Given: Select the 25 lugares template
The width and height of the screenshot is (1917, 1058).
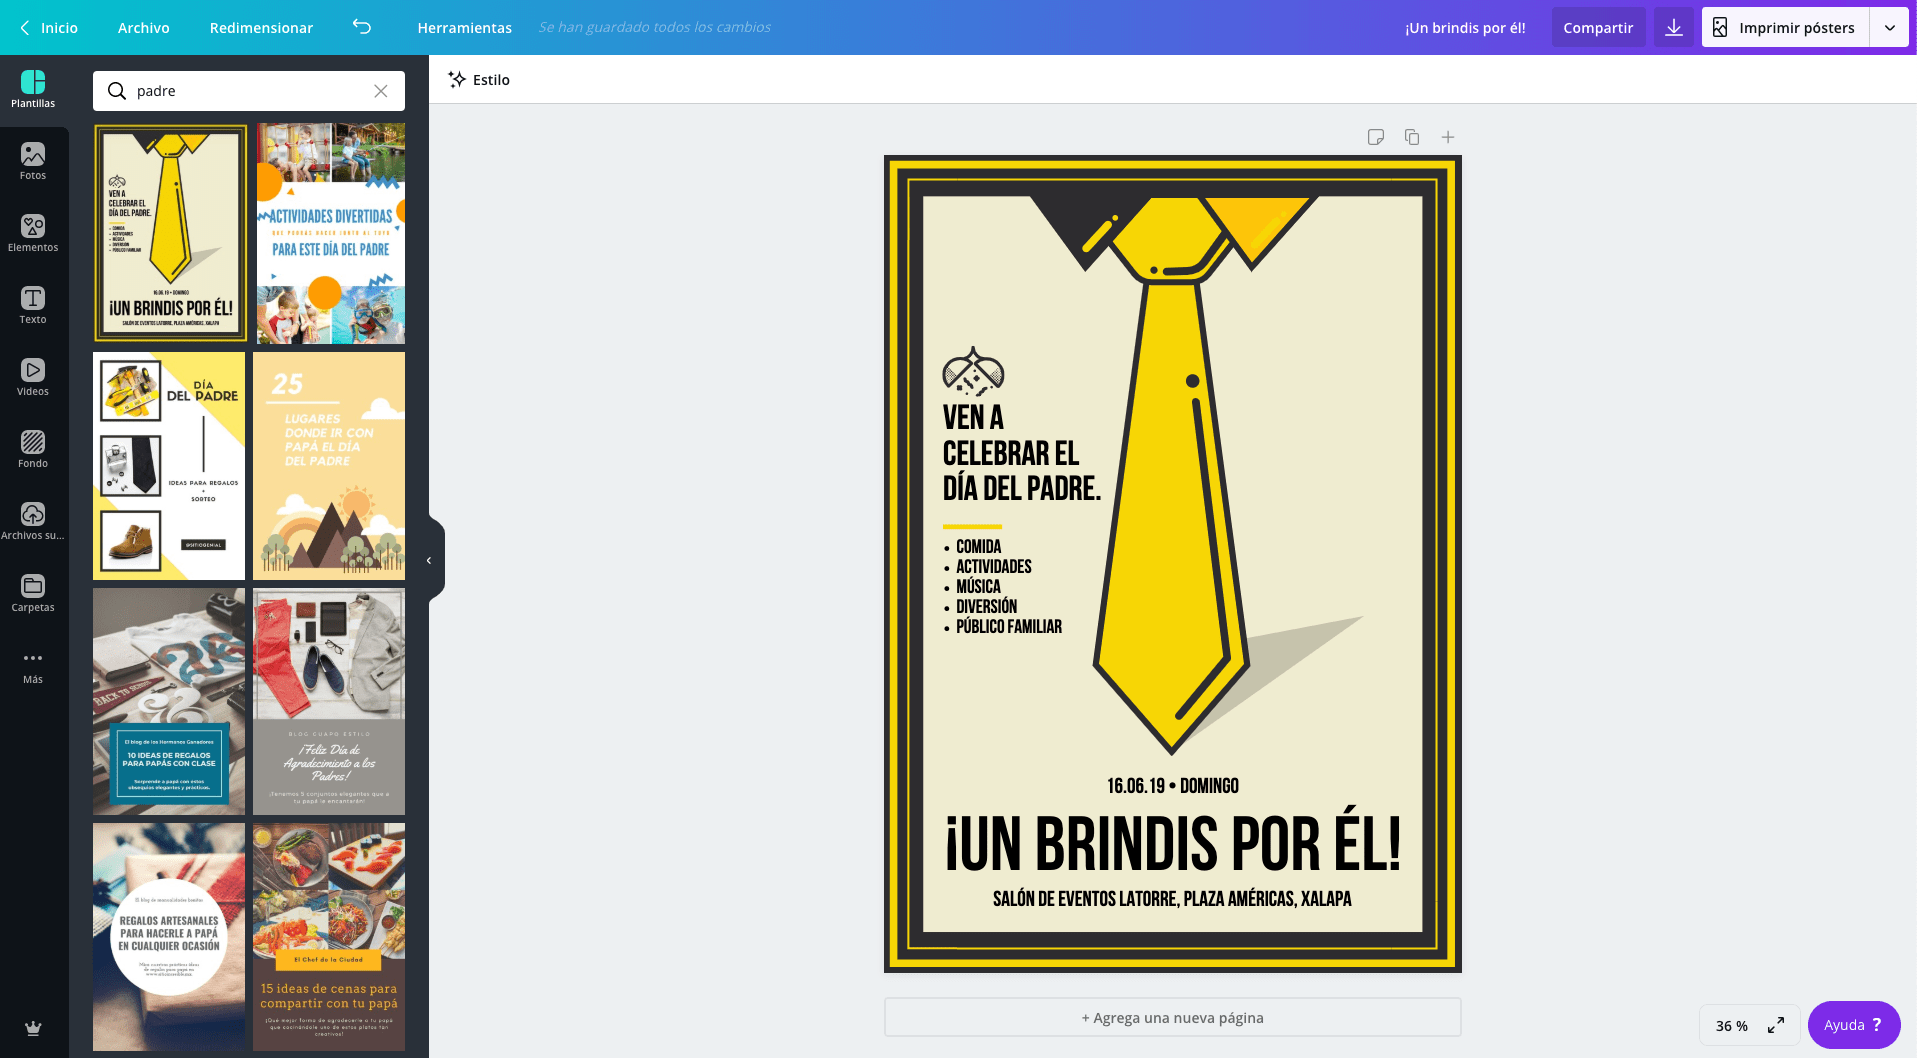Looking at the screenshot, I should [x=329, y=466].
